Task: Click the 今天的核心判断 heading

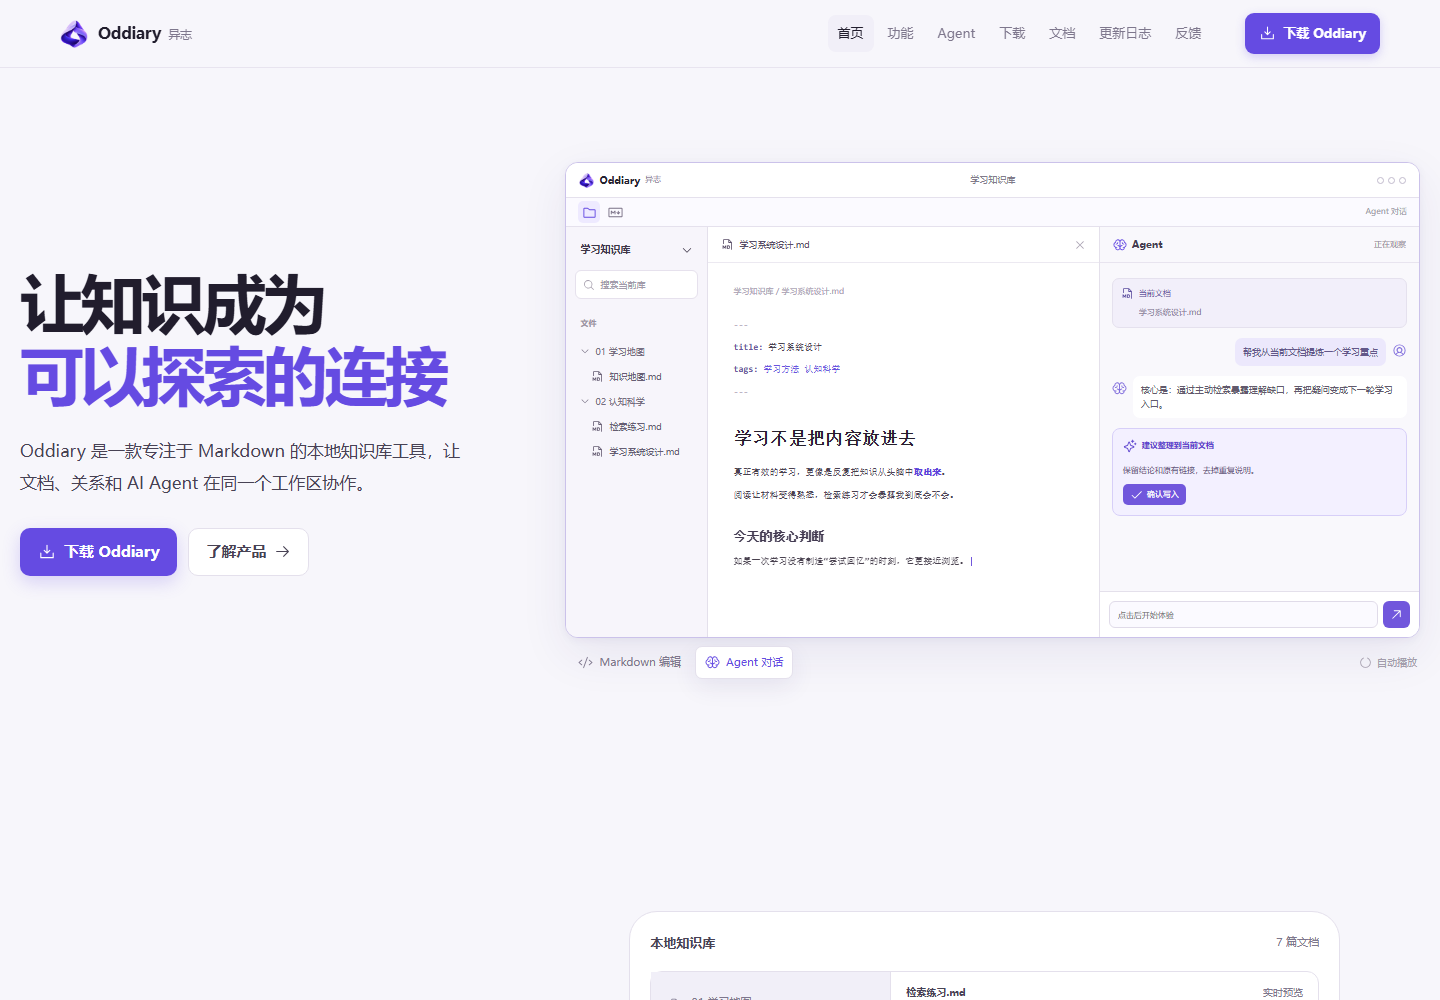Action: click(779, 537)
